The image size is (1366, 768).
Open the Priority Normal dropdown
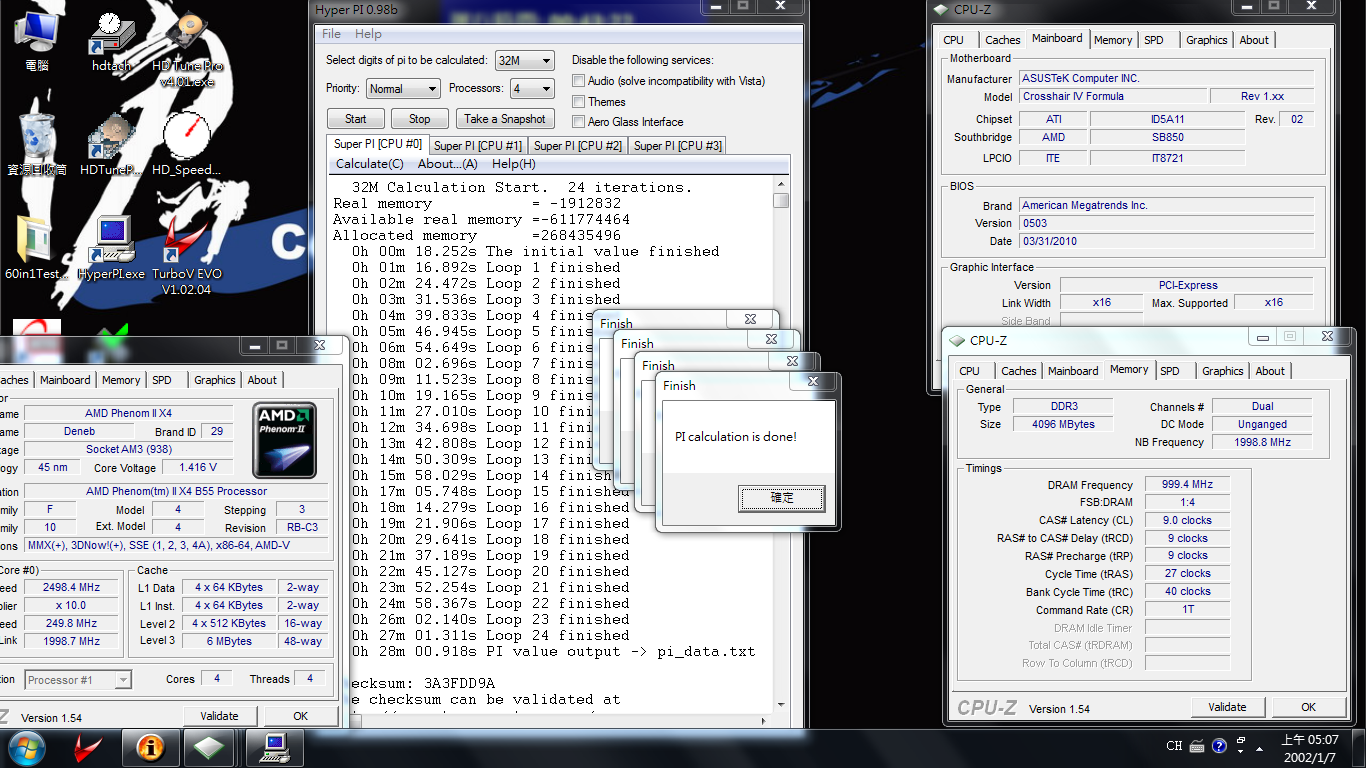pyautogui.click(x=402, y=88)
